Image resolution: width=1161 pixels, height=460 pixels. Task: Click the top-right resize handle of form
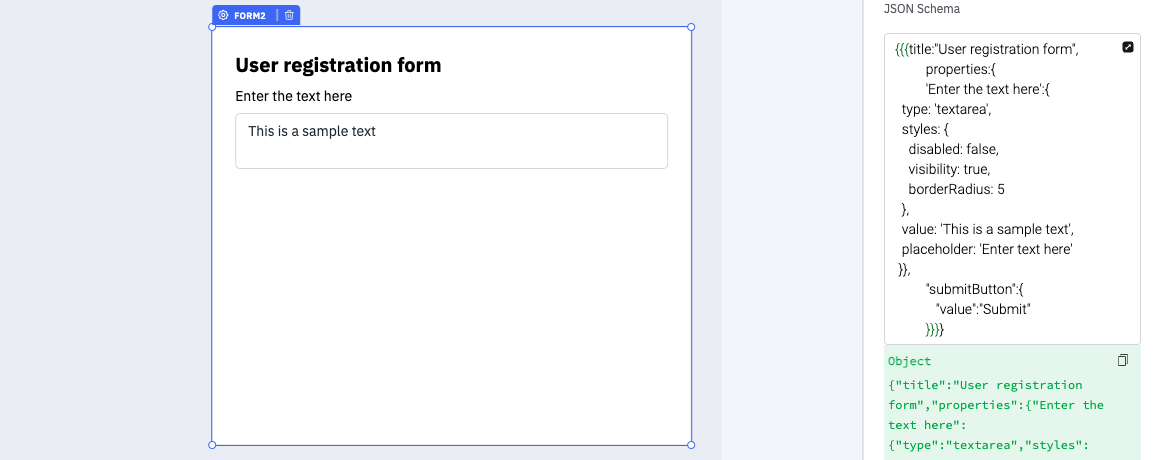tap(691, 27)
